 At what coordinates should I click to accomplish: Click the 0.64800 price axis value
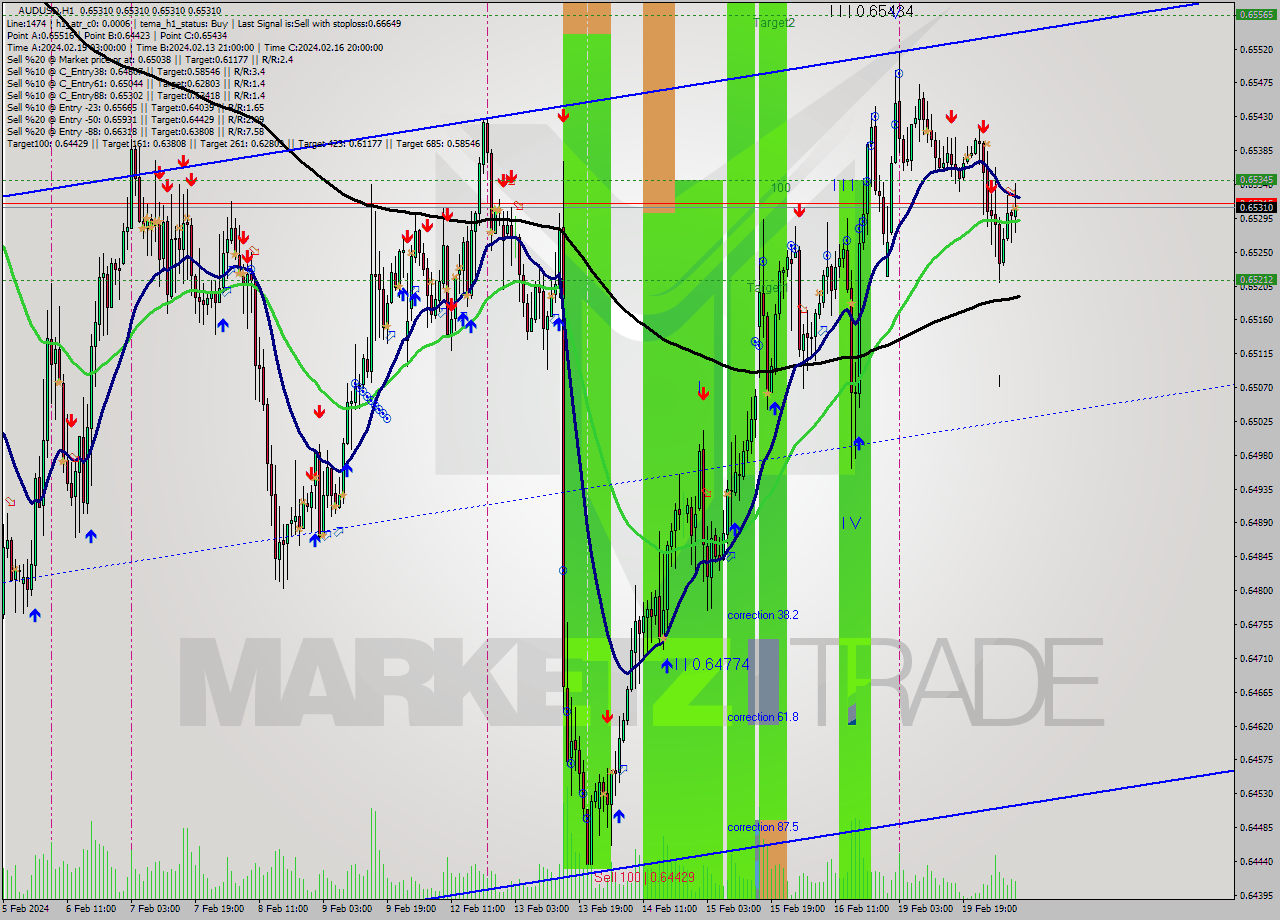tap(1257, 590)
